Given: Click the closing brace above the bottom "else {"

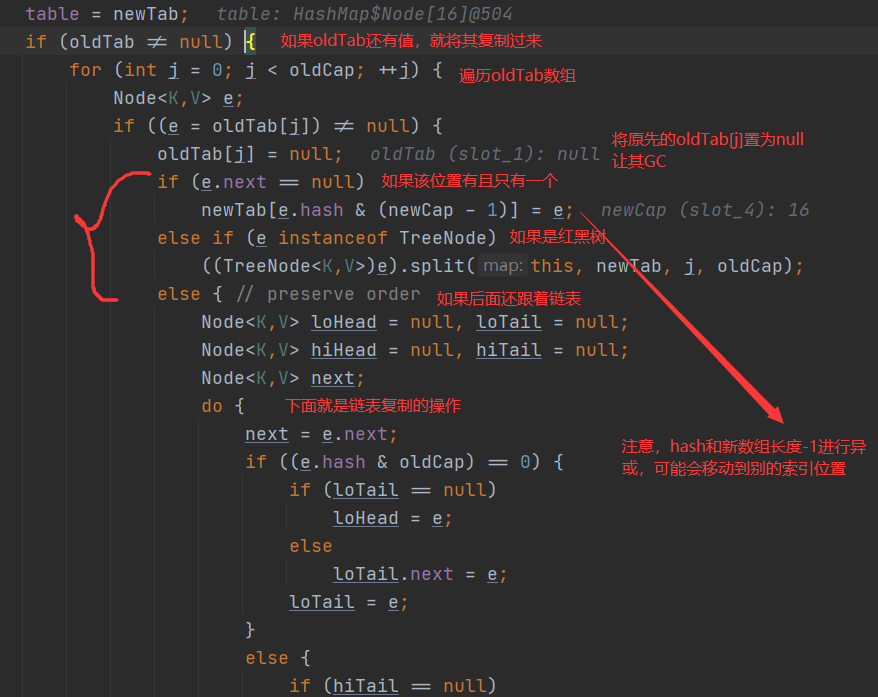Looking at the screenshot, I should coord(250,630).
